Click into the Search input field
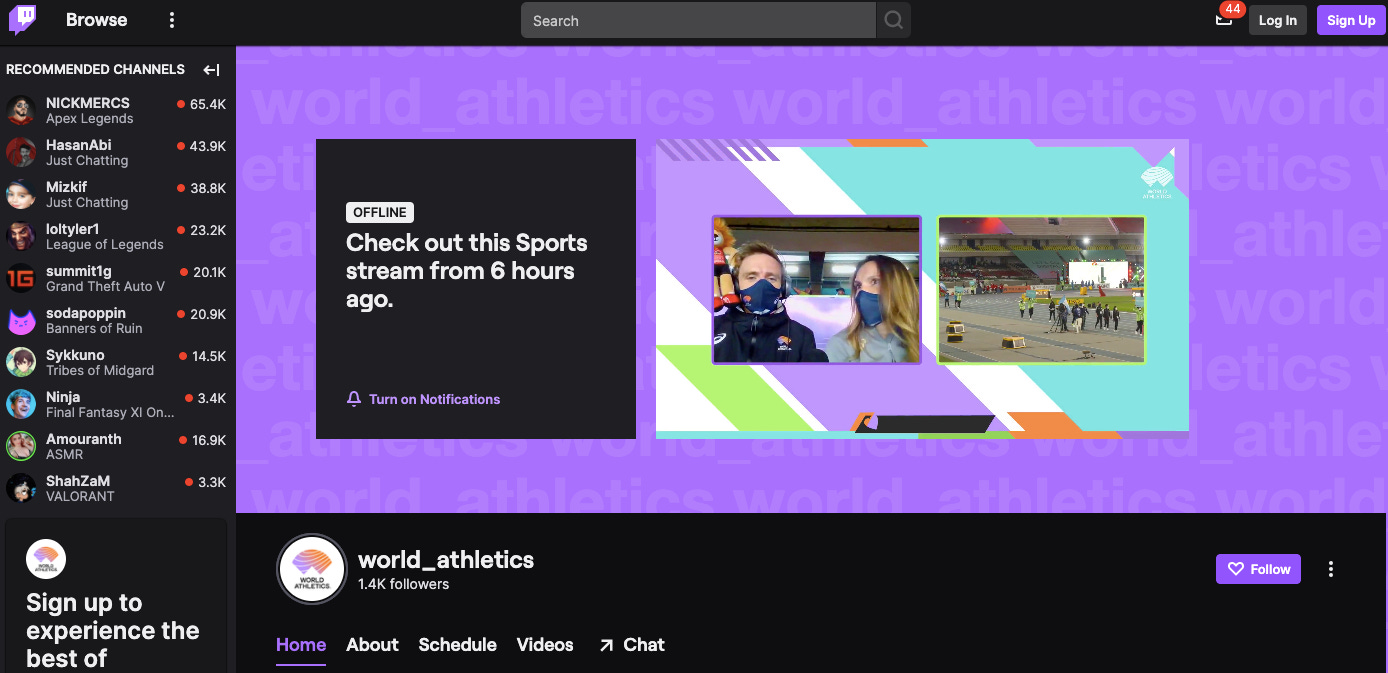 pyautogui.click(x=698, y=20)
